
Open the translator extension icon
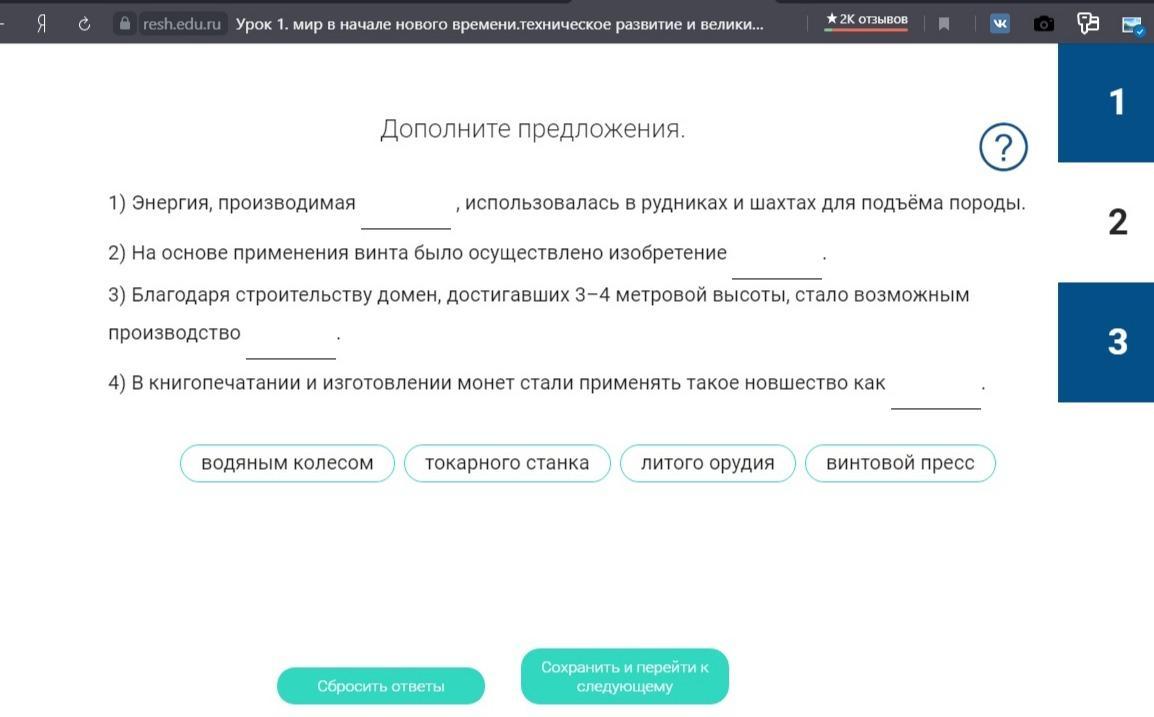pyautogui.click(x=1088, y=24)
